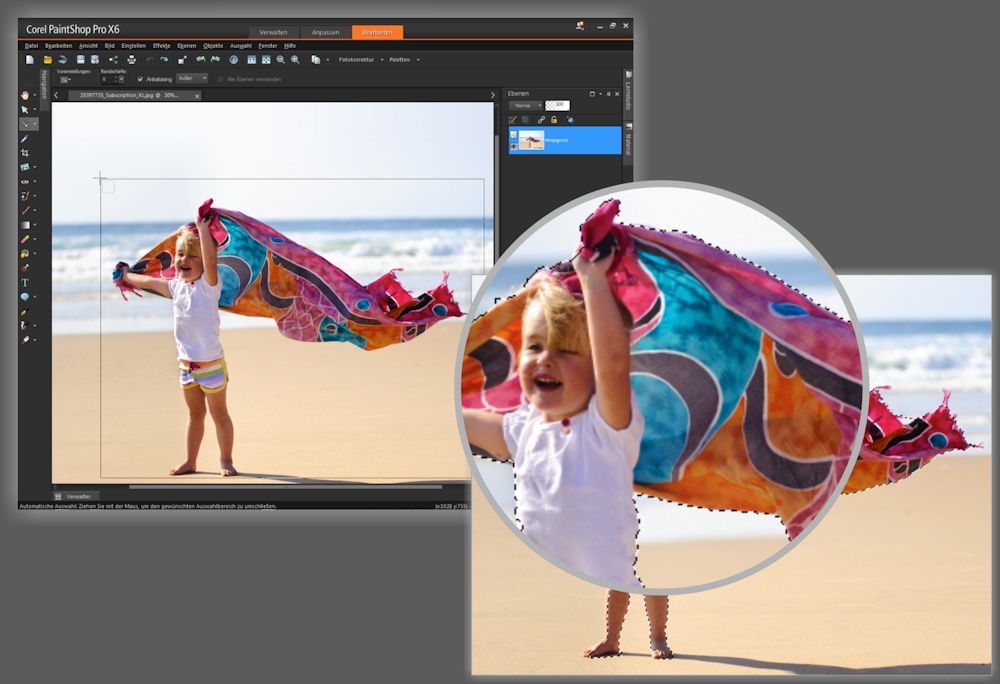
Task: Open the Auswahl menu
Action: pos(241,46)
